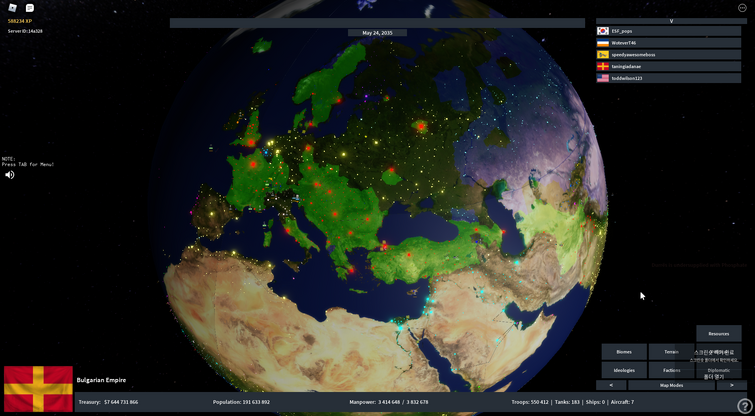
Task: Click the red-yellow cross flag beside taningiadanae
Action: click(x=603, y=66)
